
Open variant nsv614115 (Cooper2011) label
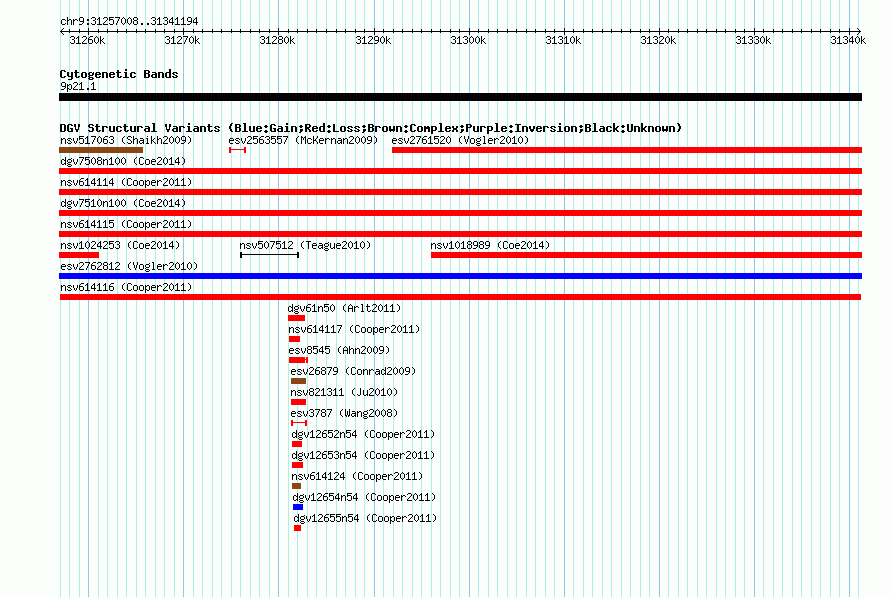(x=126, y=224)
